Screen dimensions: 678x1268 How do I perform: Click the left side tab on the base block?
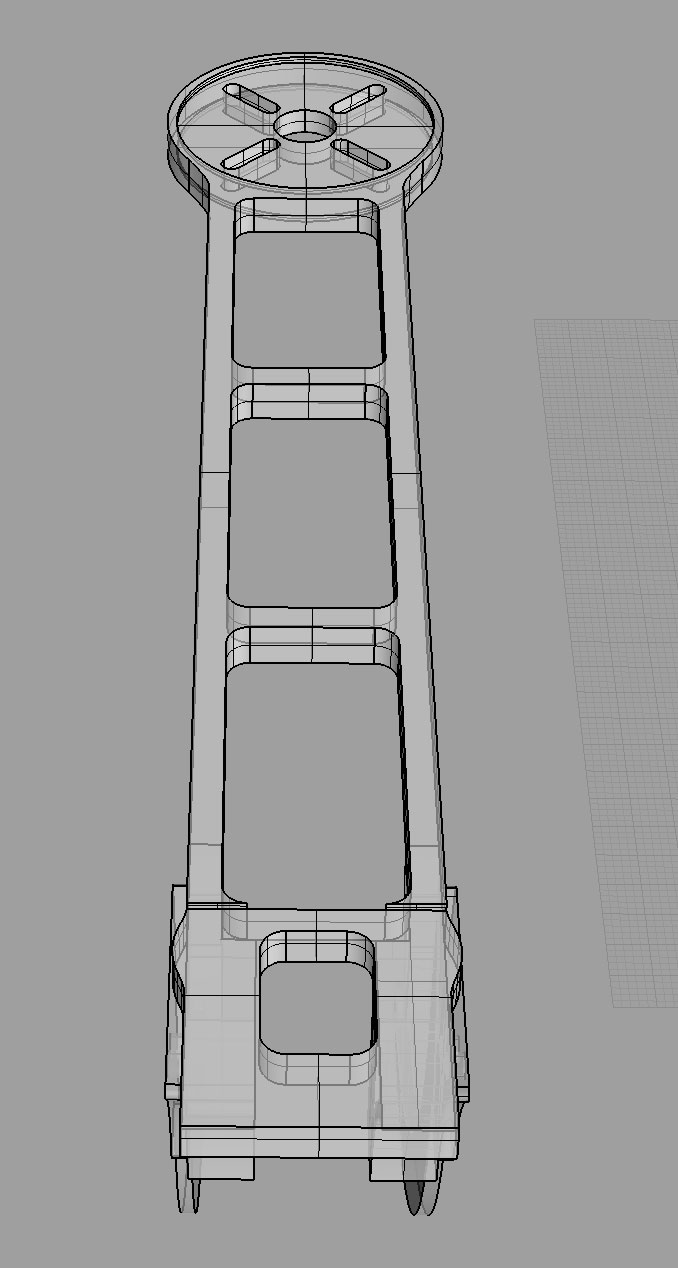pos(170,1090)
